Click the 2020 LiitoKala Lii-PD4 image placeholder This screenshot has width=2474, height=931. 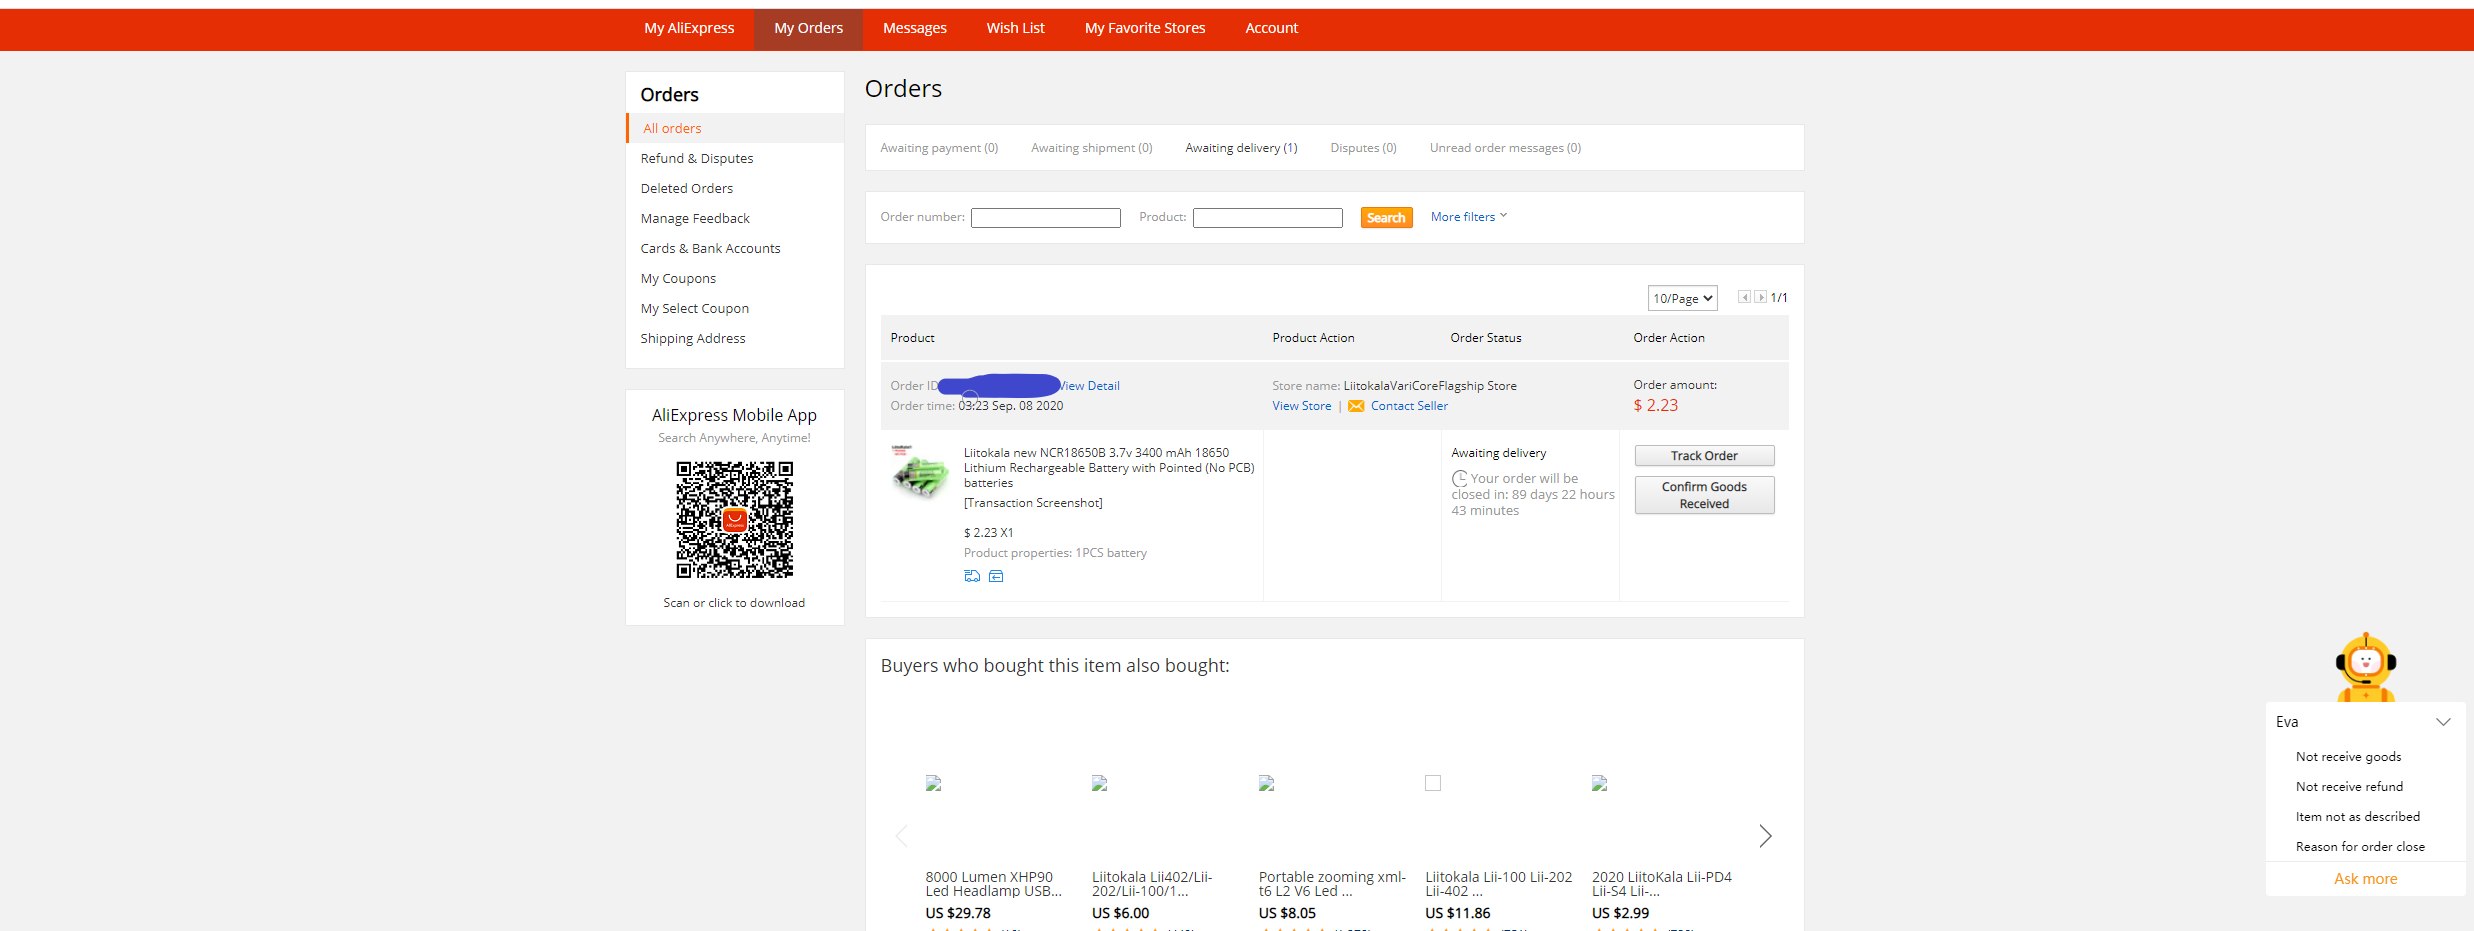[1599, 783]
